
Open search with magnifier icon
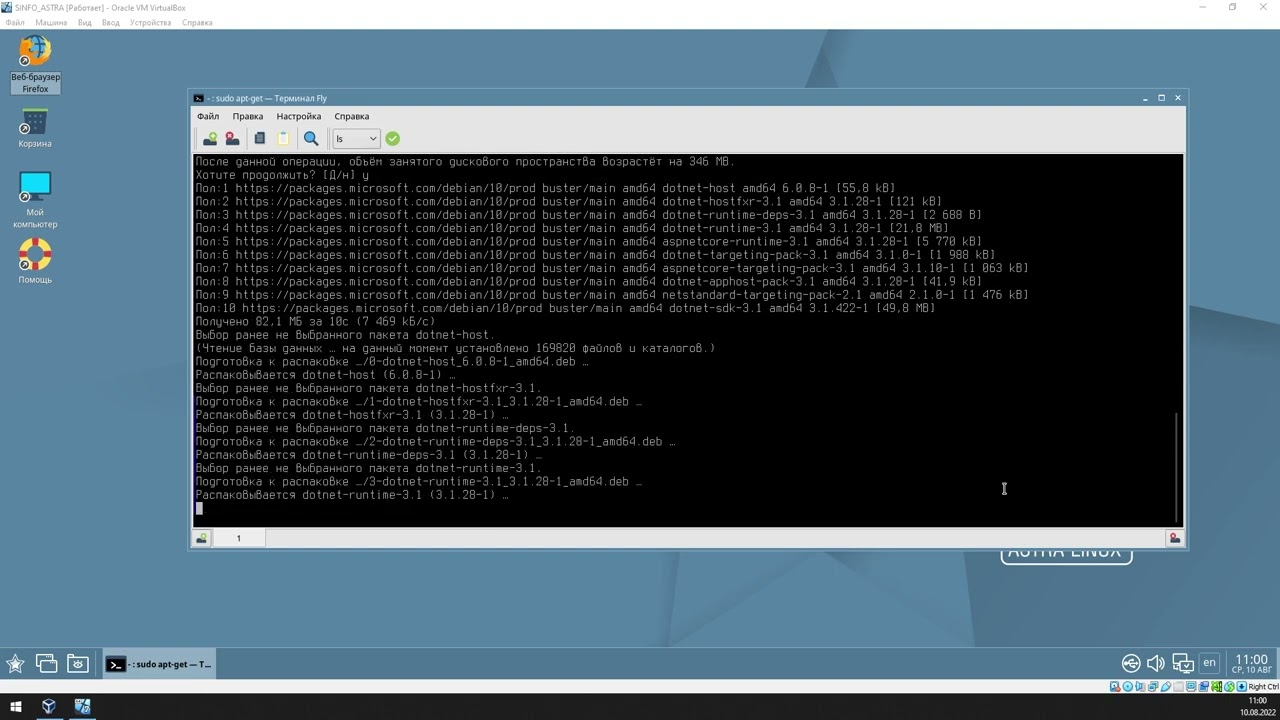tap(311, 139)
